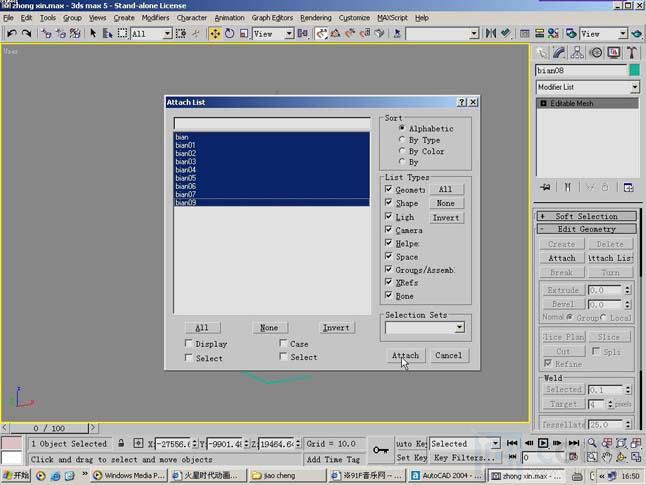Open the Selected key filter dropdown

click(x=495, y=443)
